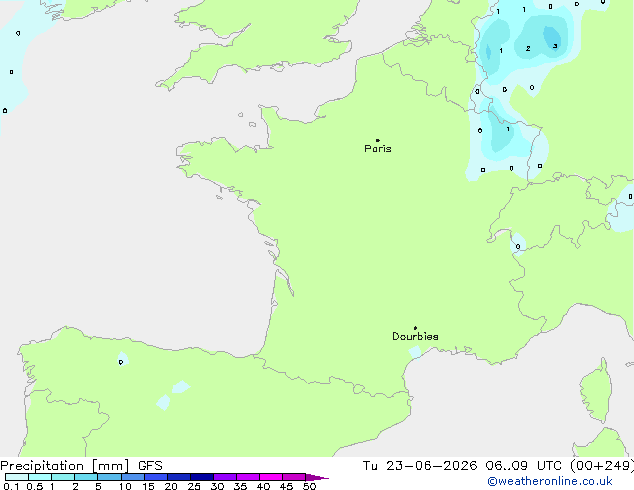
Task: Click the GFS model label
Action: [x=150, y=466]
